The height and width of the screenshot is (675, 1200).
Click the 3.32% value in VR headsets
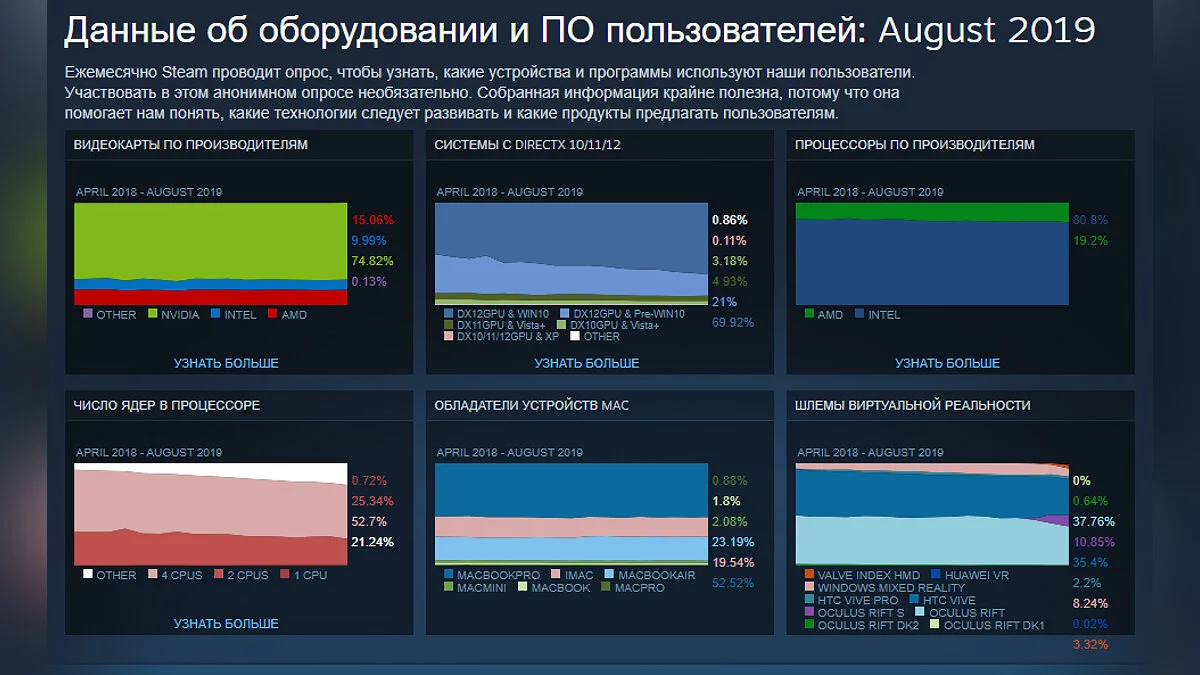pos(1090,644)
